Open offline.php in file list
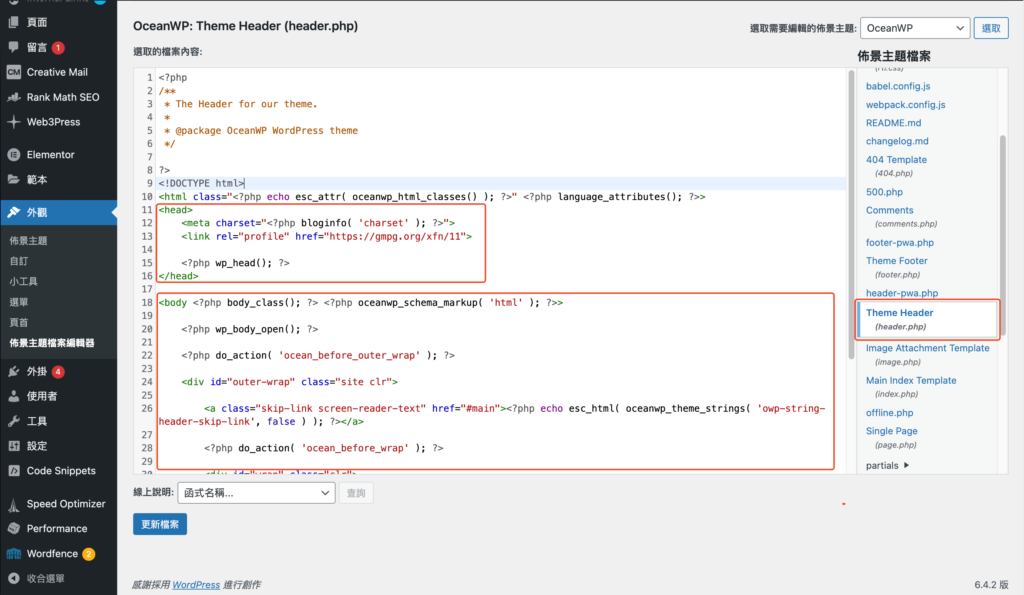Viewport: 1024px width, 595px height. [889, 413]
